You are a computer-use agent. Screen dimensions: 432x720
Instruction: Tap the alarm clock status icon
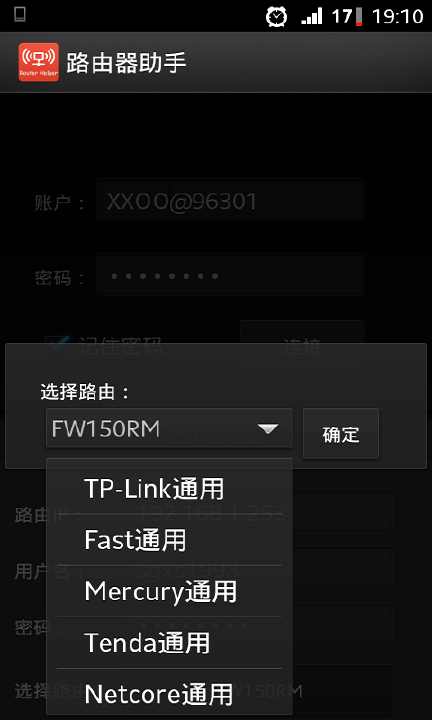276,17
